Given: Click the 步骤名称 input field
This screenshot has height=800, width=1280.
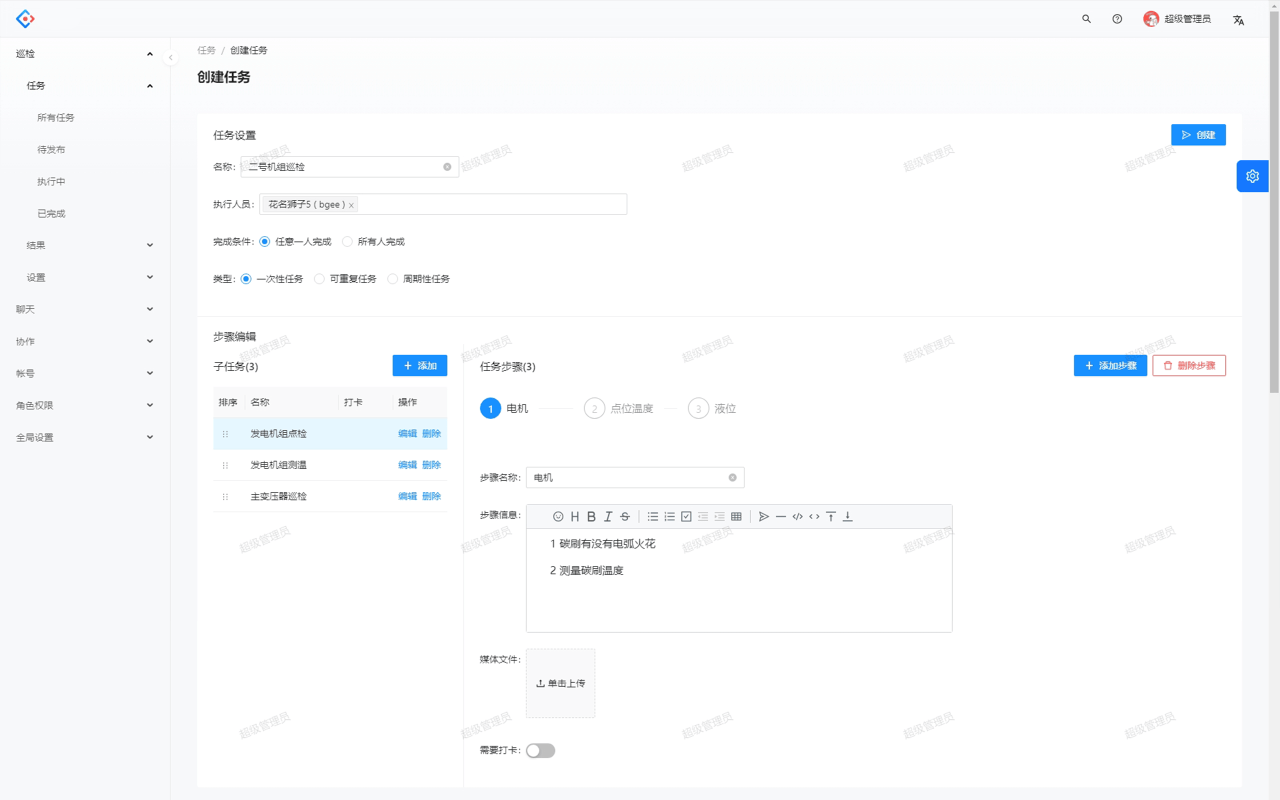Looking at the screenshot, I should point(630,478).
